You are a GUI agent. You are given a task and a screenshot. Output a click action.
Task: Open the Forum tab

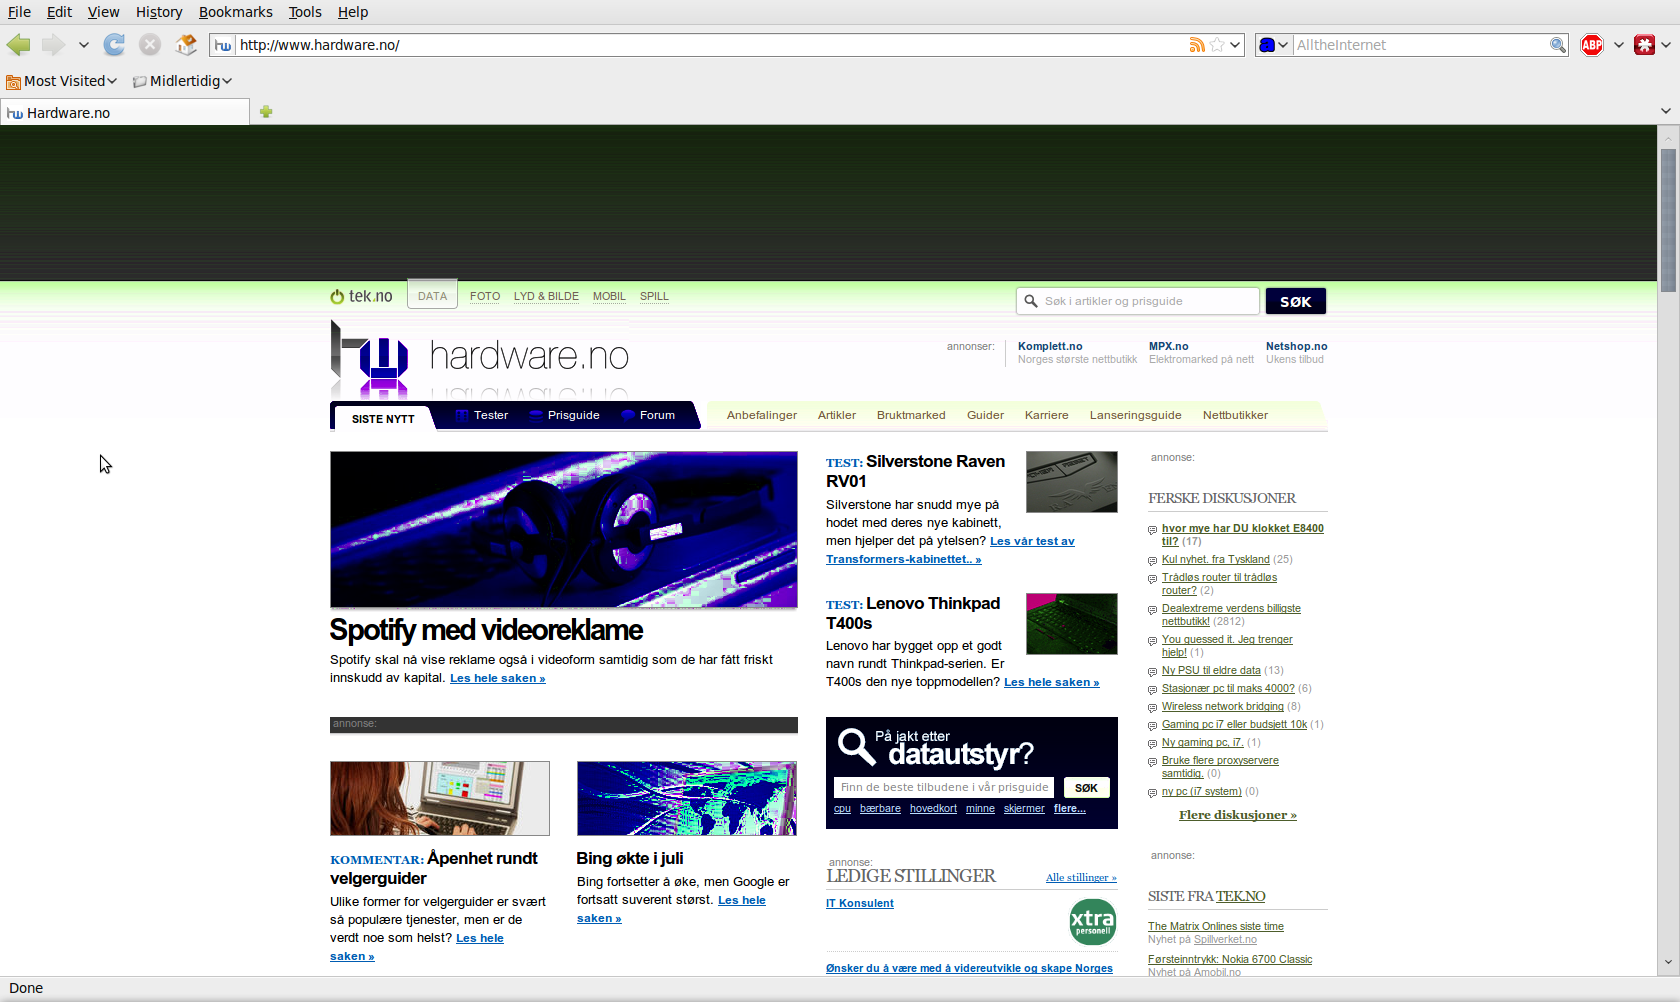pyautogui.click(x=648, y=415)
